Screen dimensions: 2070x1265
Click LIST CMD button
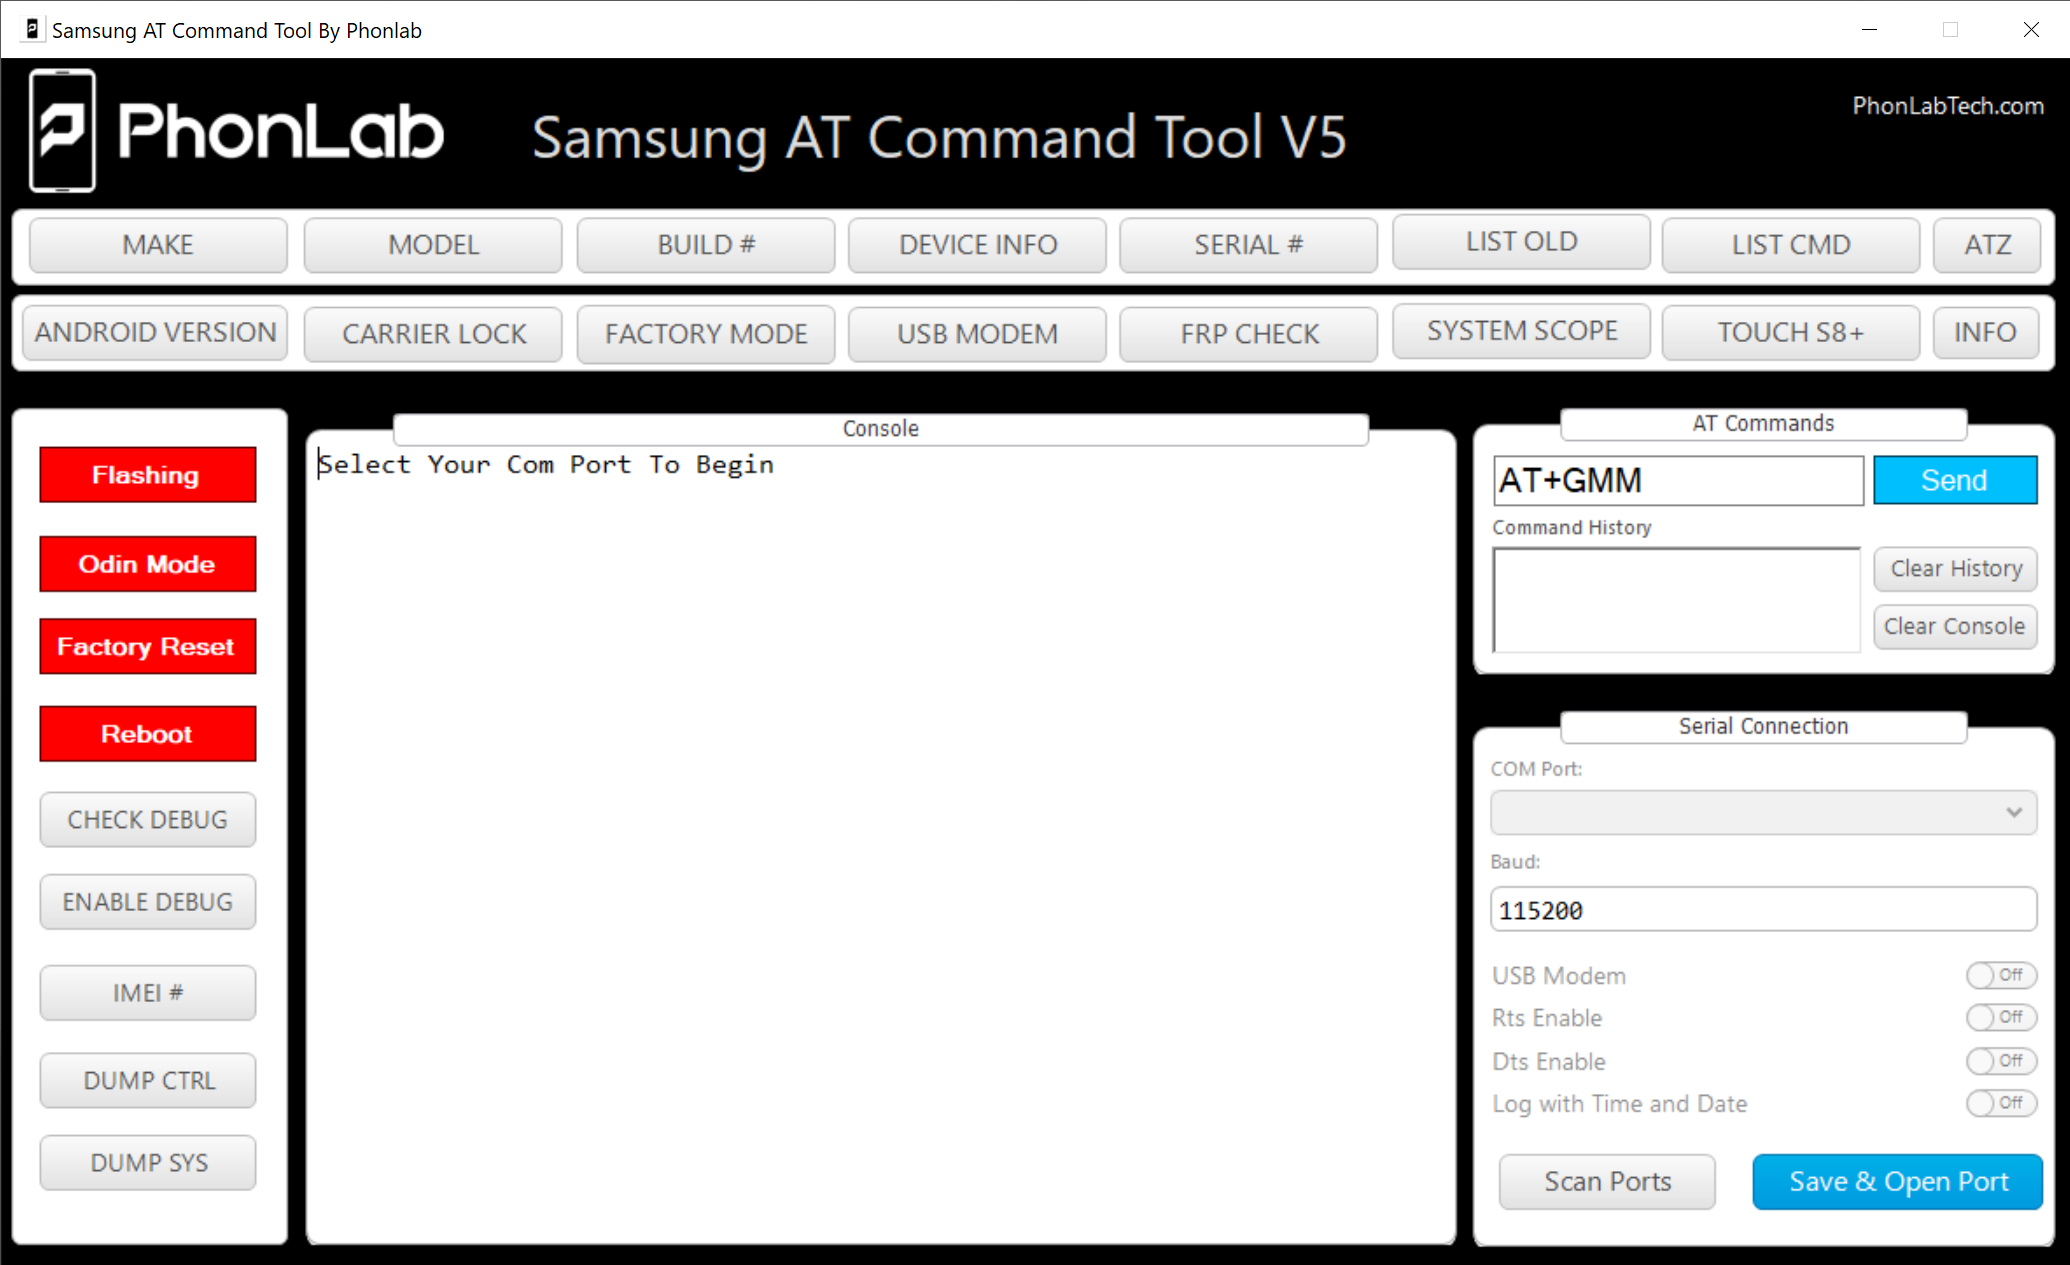pyautogui.click(x=1791, y=245)
